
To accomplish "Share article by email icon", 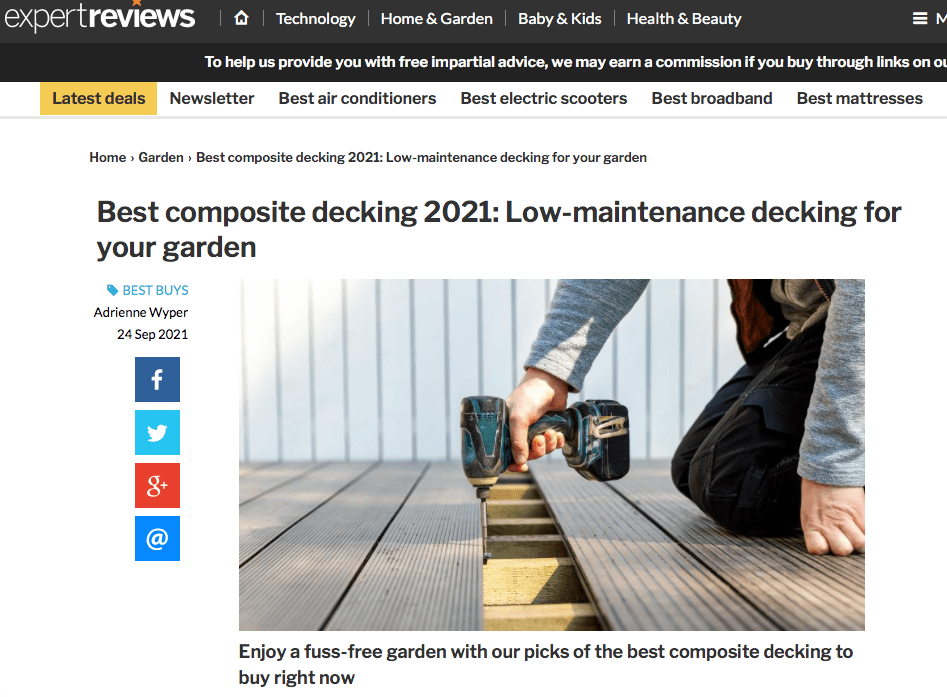I will pyautogui.click(x=157, y=538).
